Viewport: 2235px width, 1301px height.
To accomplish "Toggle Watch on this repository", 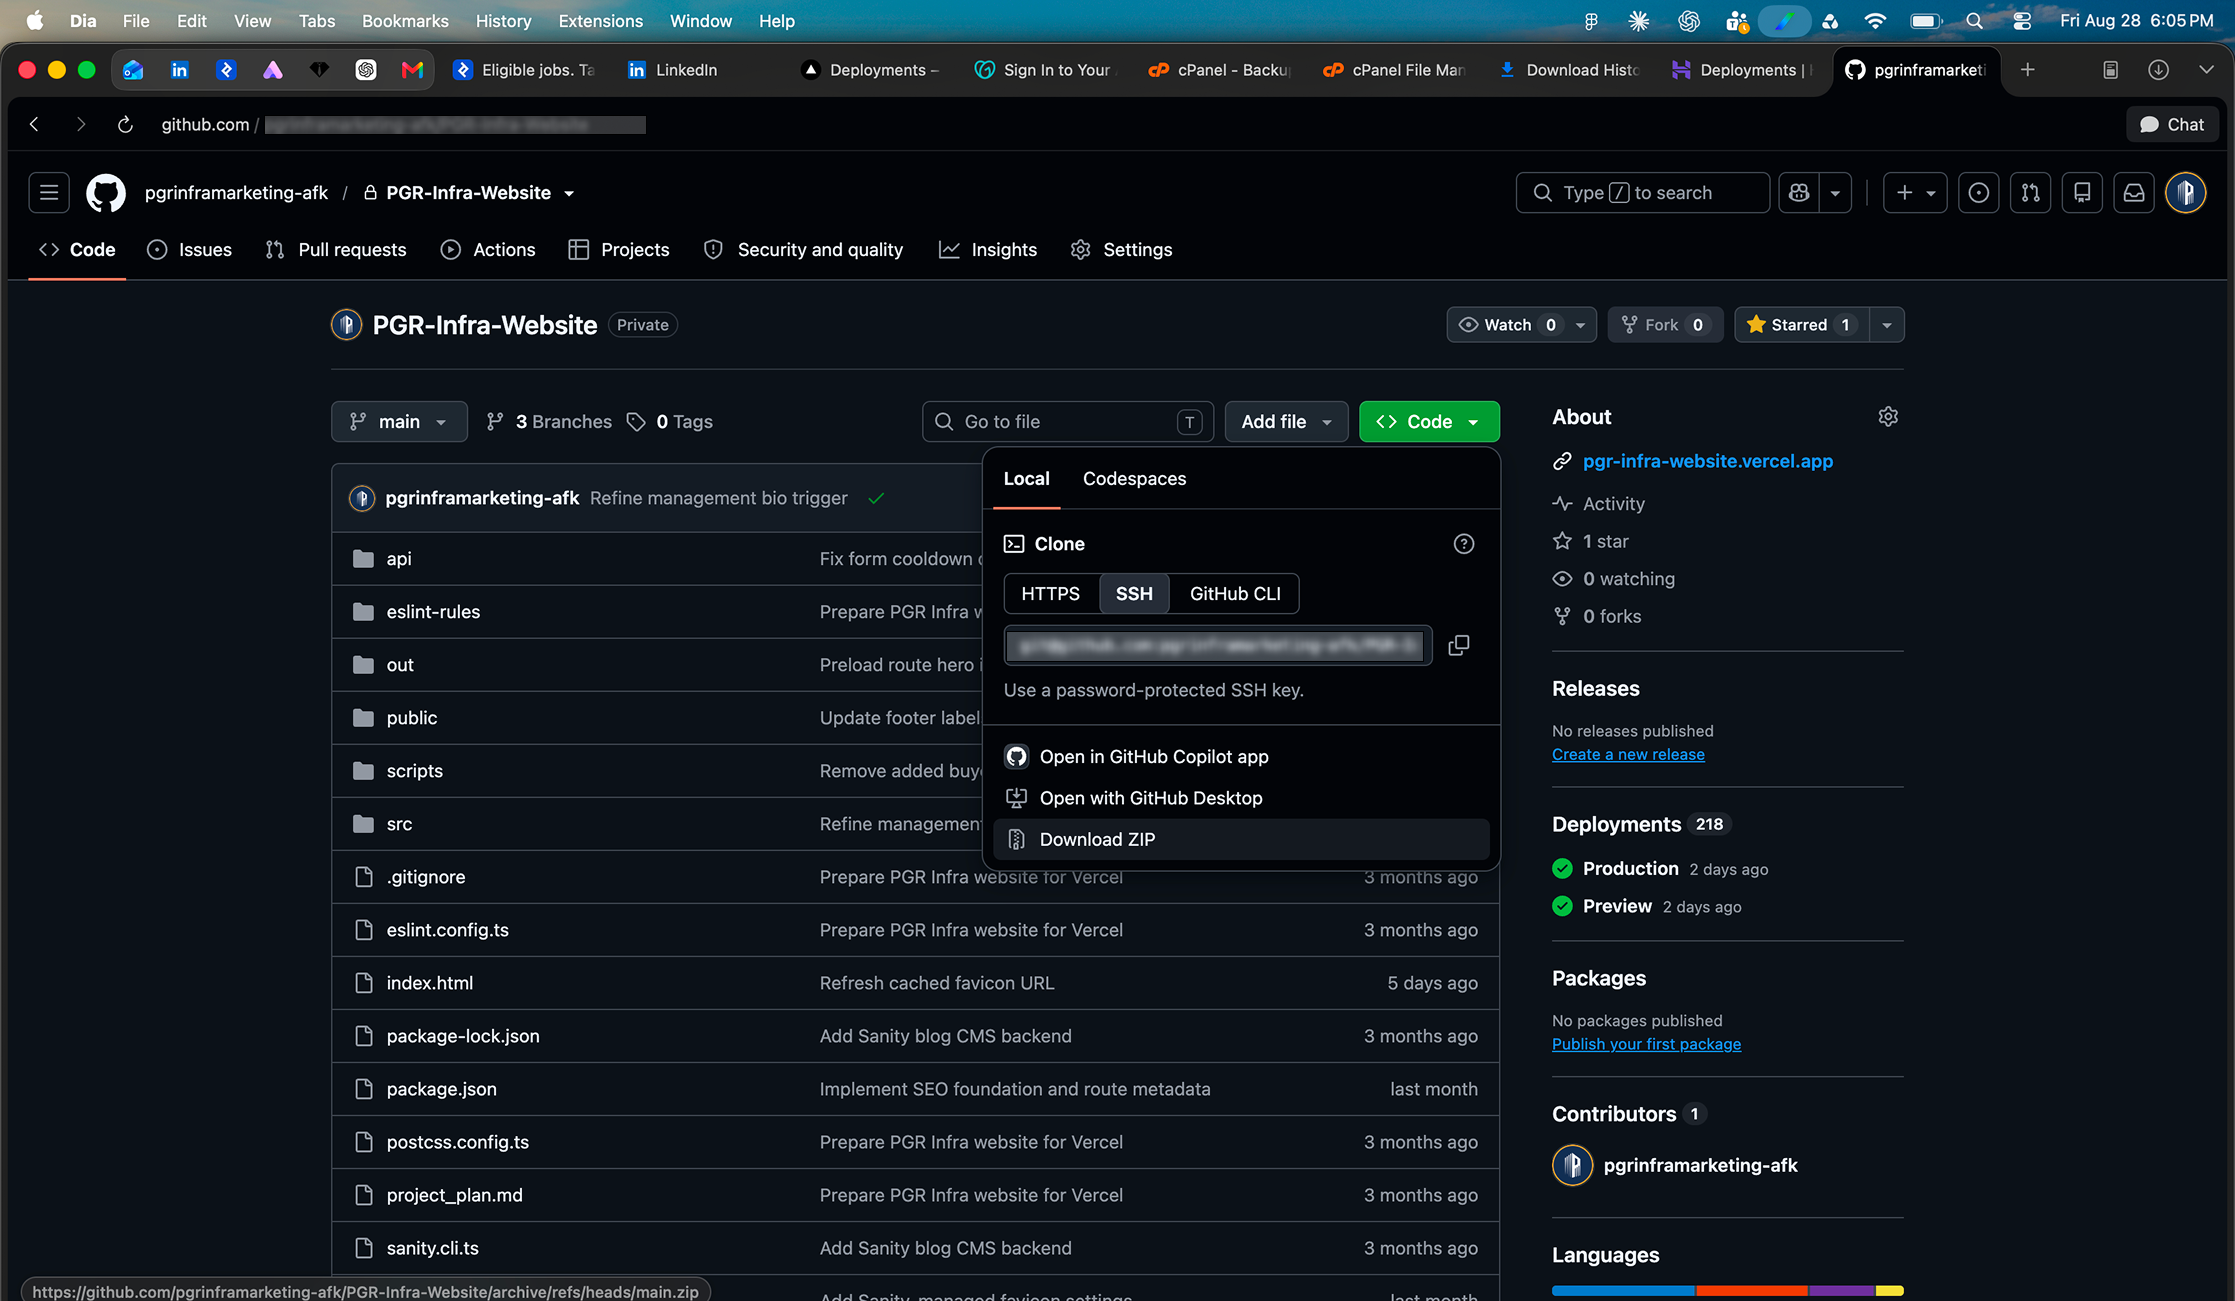I will (x=1507, y=325).
